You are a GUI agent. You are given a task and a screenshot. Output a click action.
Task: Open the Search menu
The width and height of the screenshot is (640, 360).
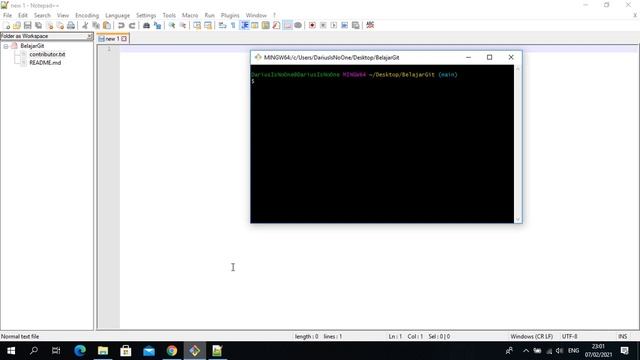point(42,15)
